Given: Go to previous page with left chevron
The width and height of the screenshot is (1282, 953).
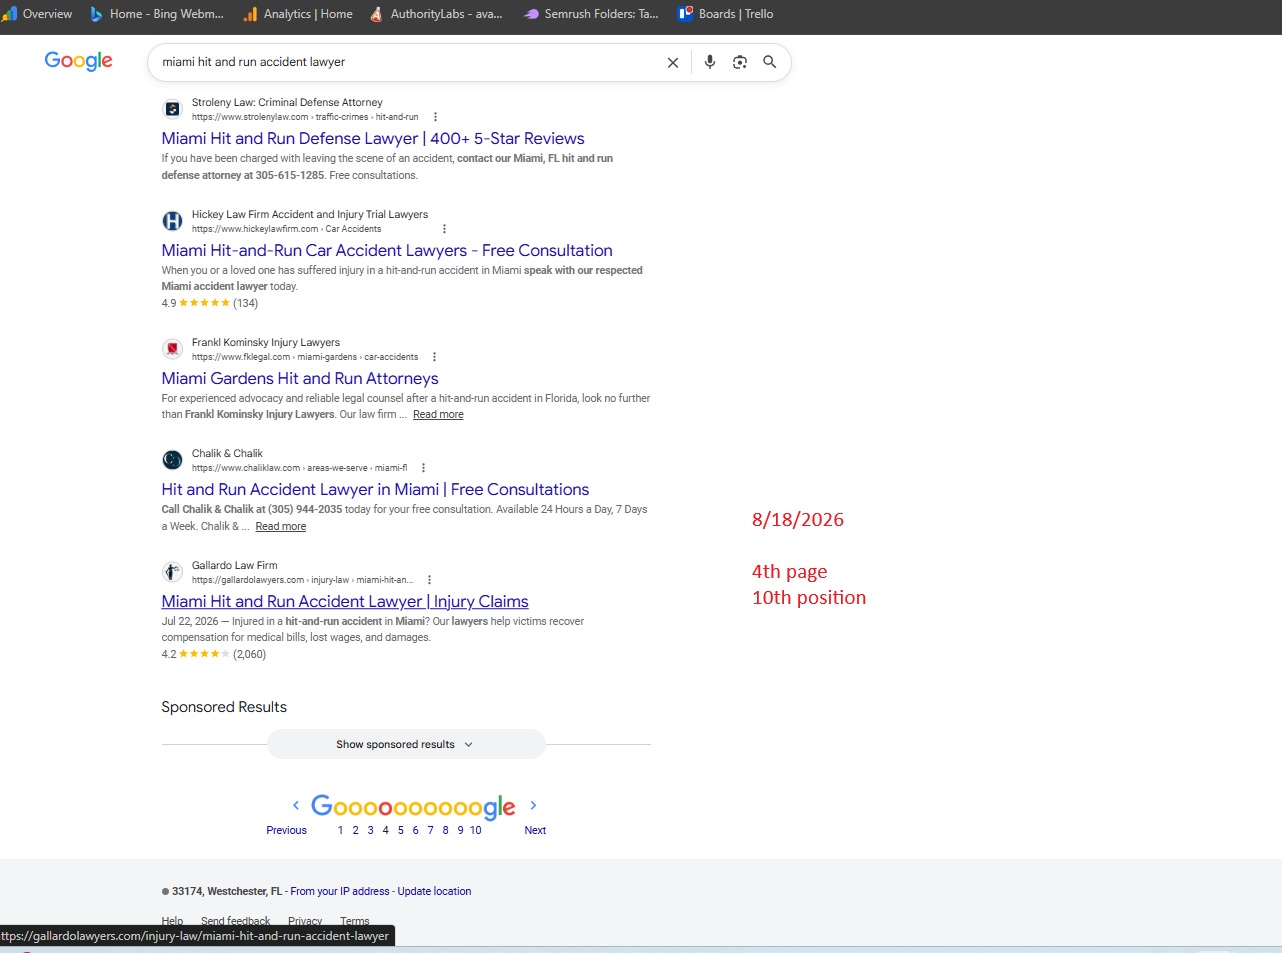Looking at the screenshot, I should coord(296,805).
